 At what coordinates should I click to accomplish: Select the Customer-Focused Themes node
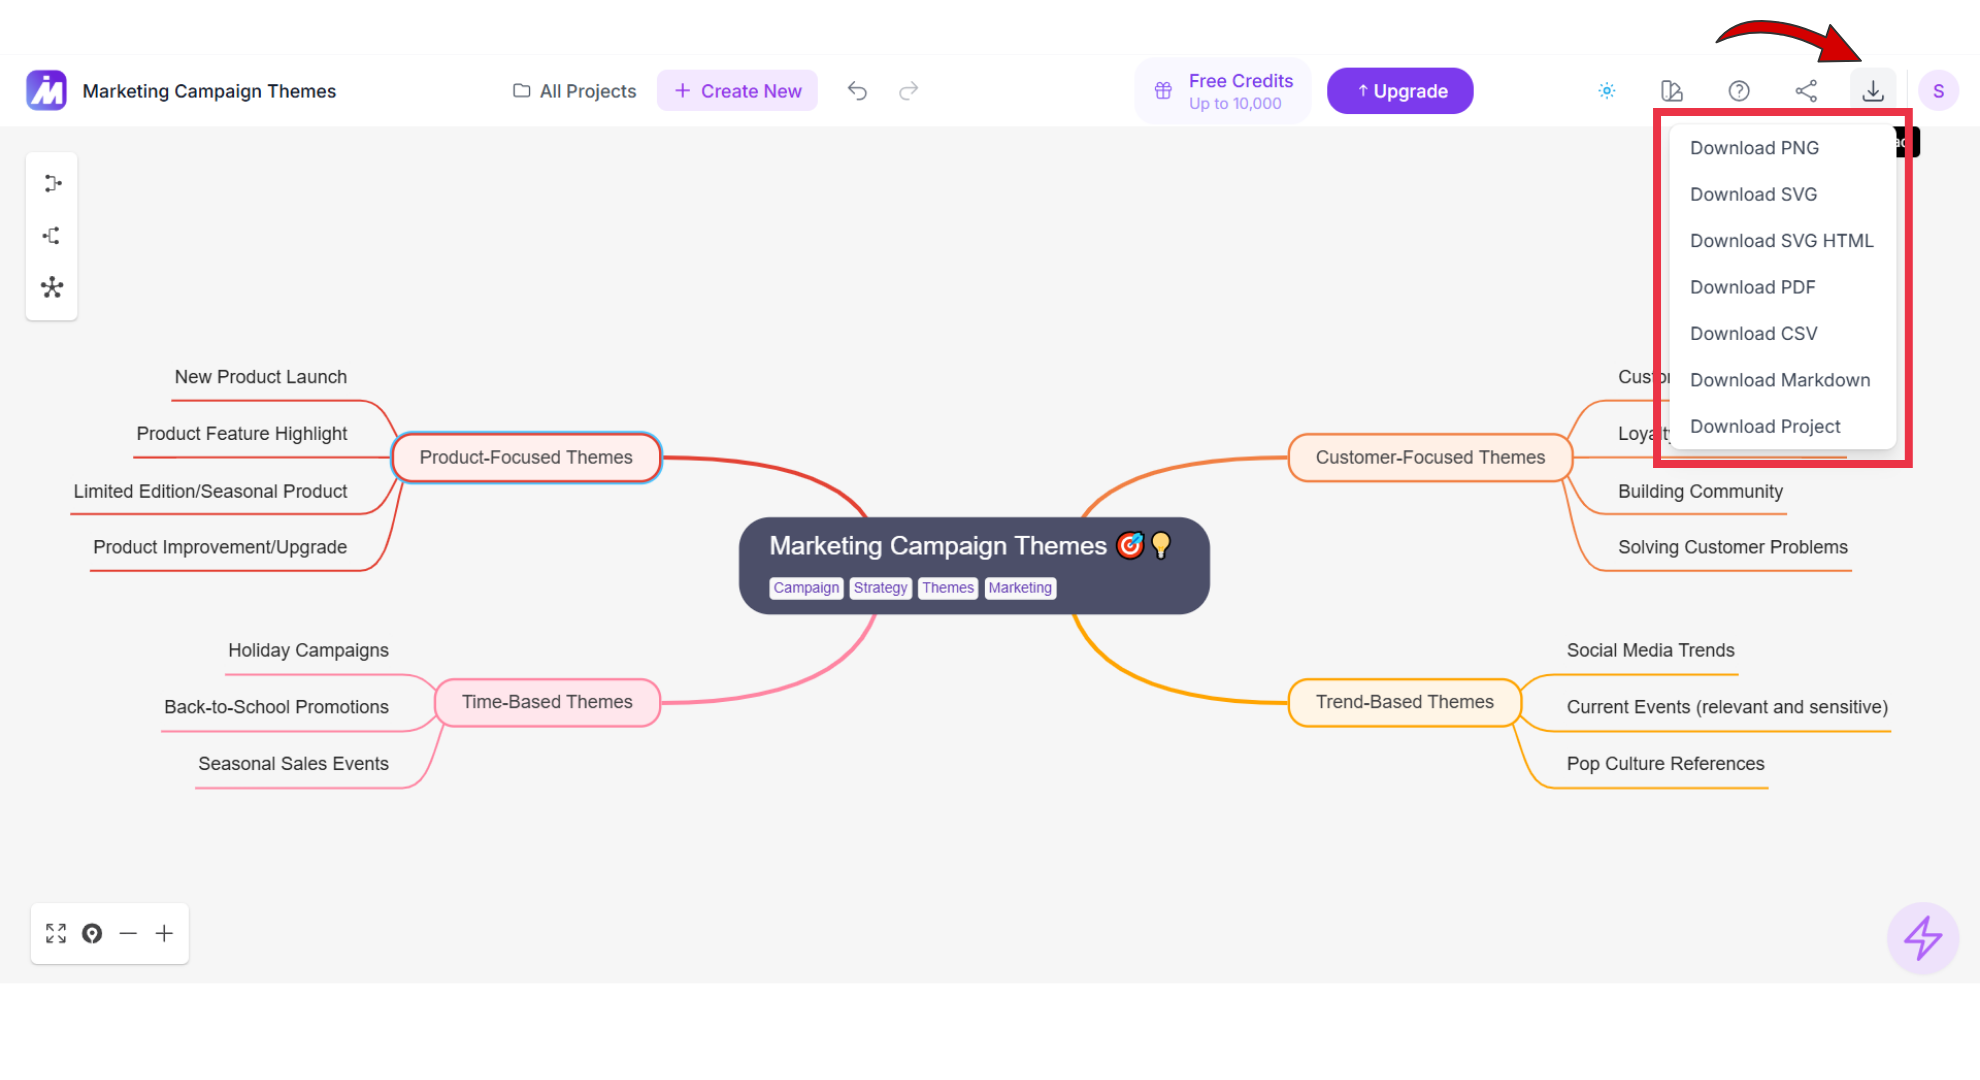[1430, 458]
